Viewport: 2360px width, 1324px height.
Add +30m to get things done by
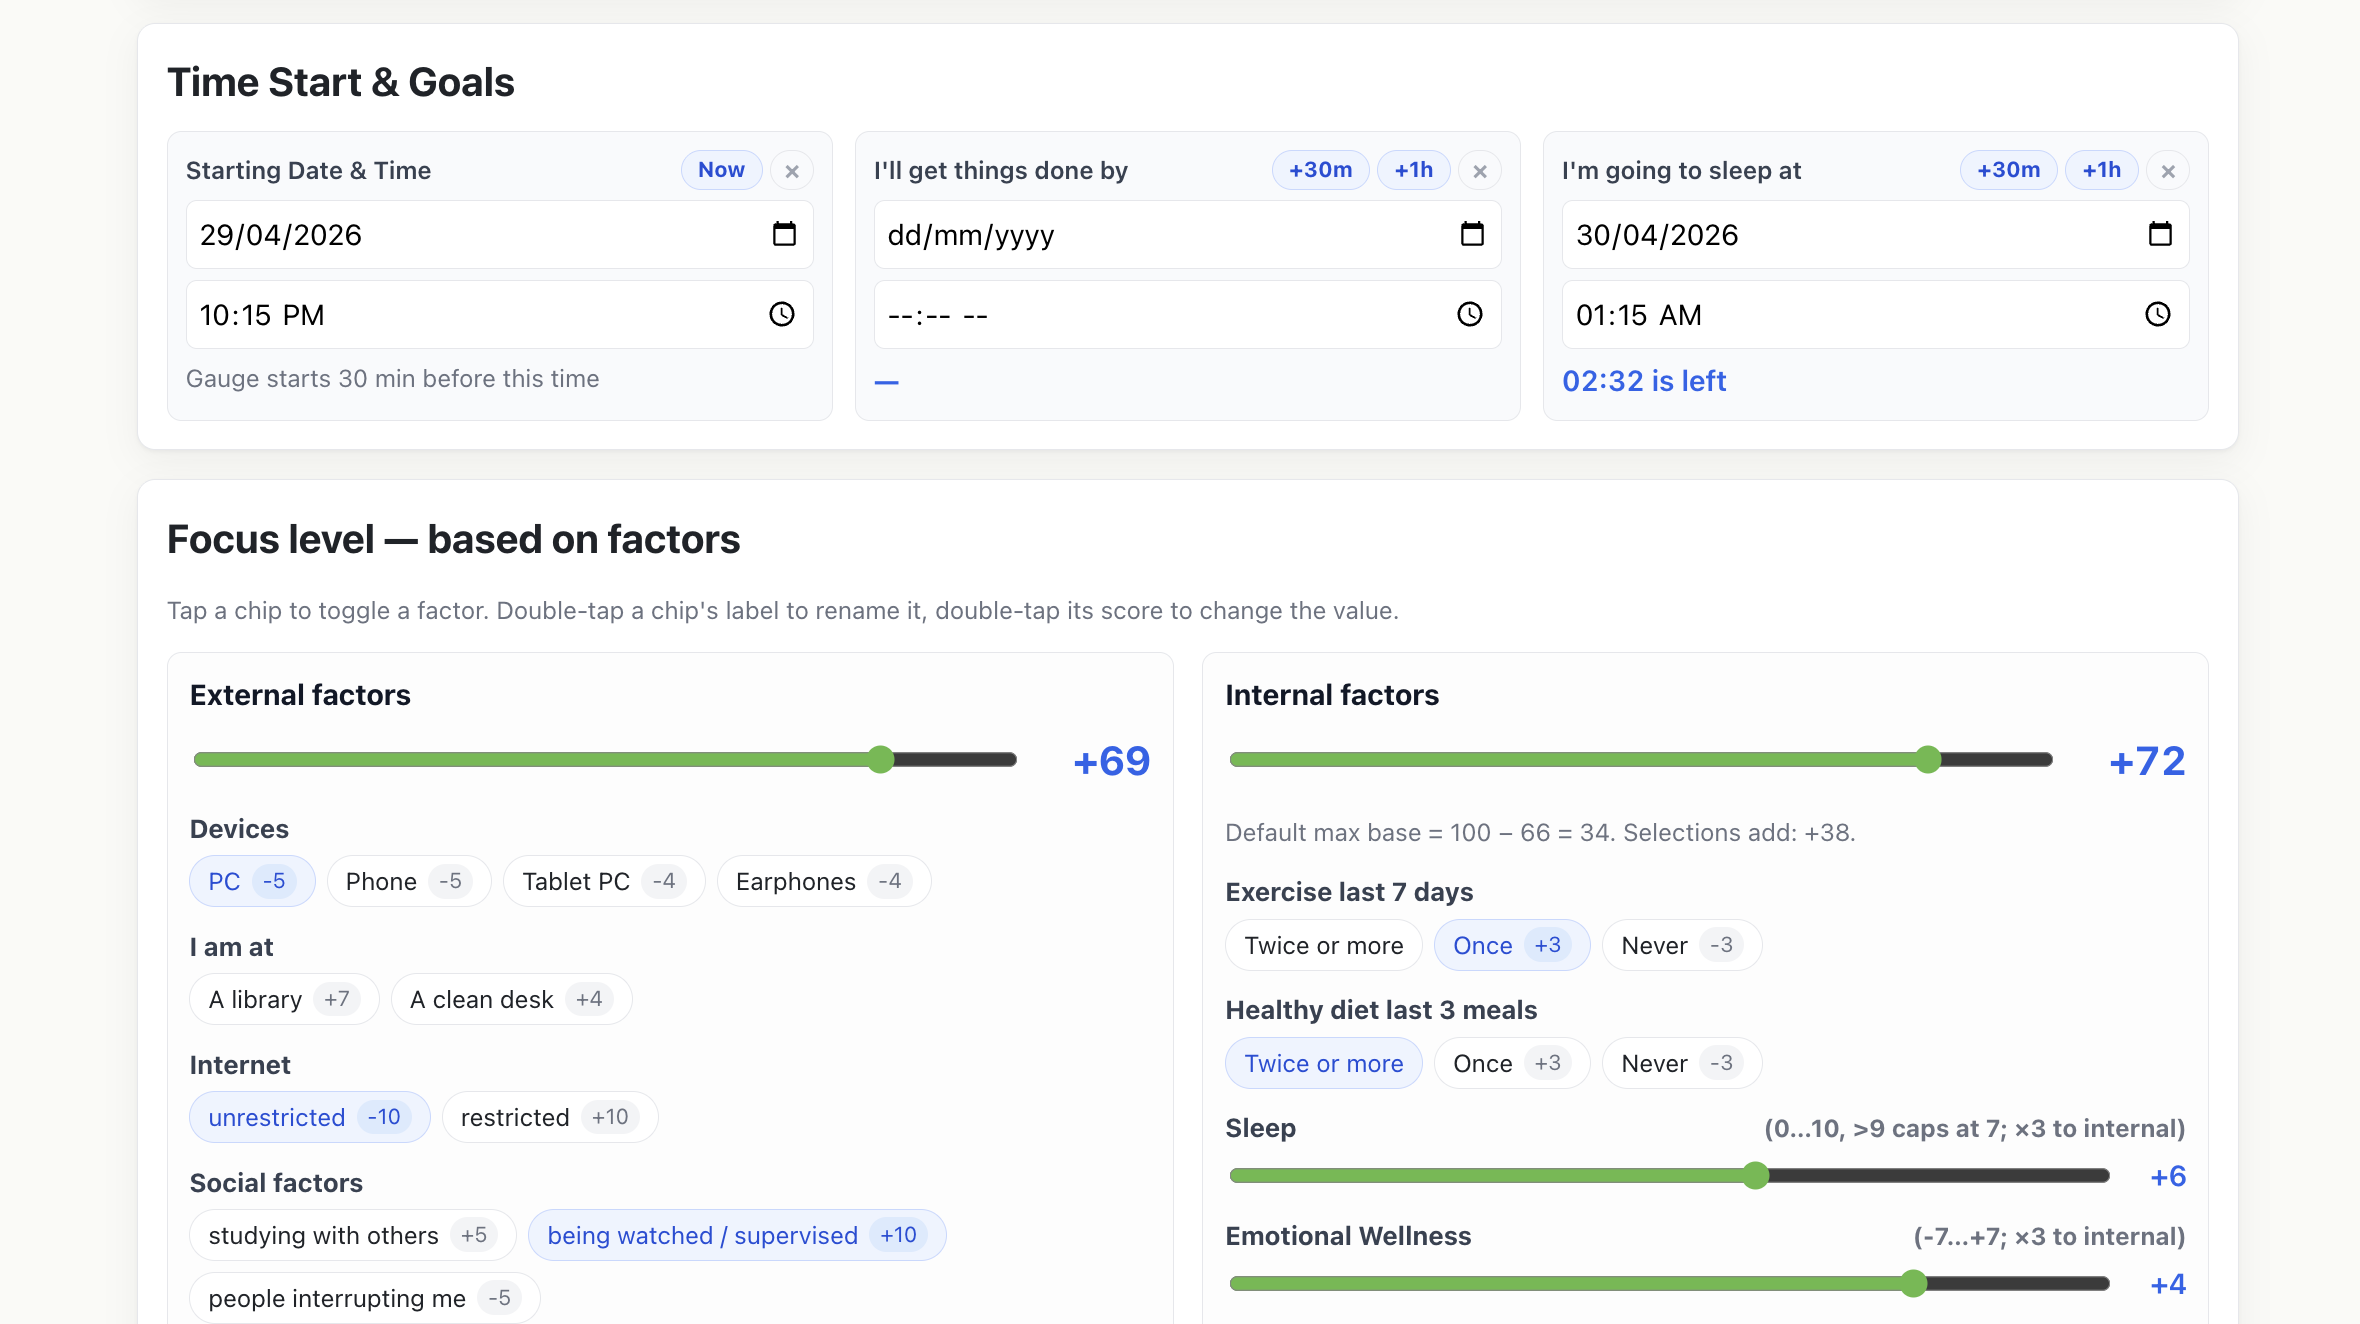tap(1320, 170)
